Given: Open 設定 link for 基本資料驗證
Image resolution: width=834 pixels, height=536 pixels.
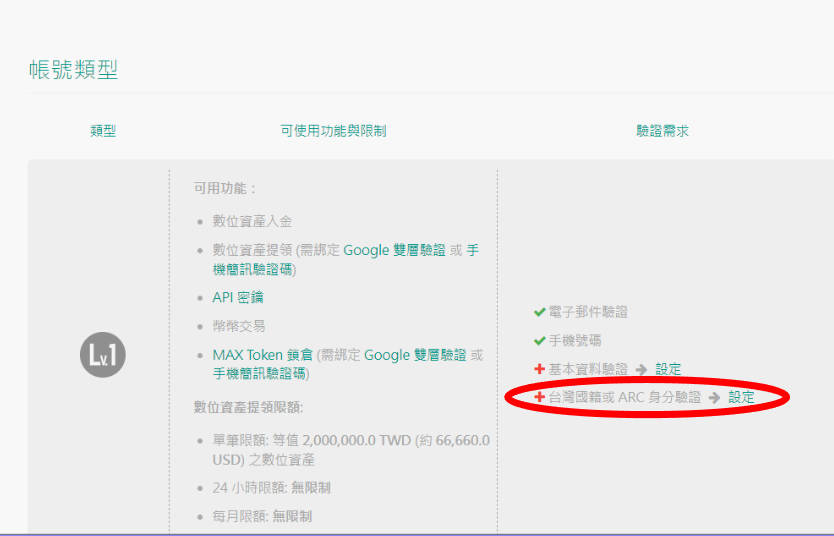Looking at the screenshot, I should (x=668, y=368).
